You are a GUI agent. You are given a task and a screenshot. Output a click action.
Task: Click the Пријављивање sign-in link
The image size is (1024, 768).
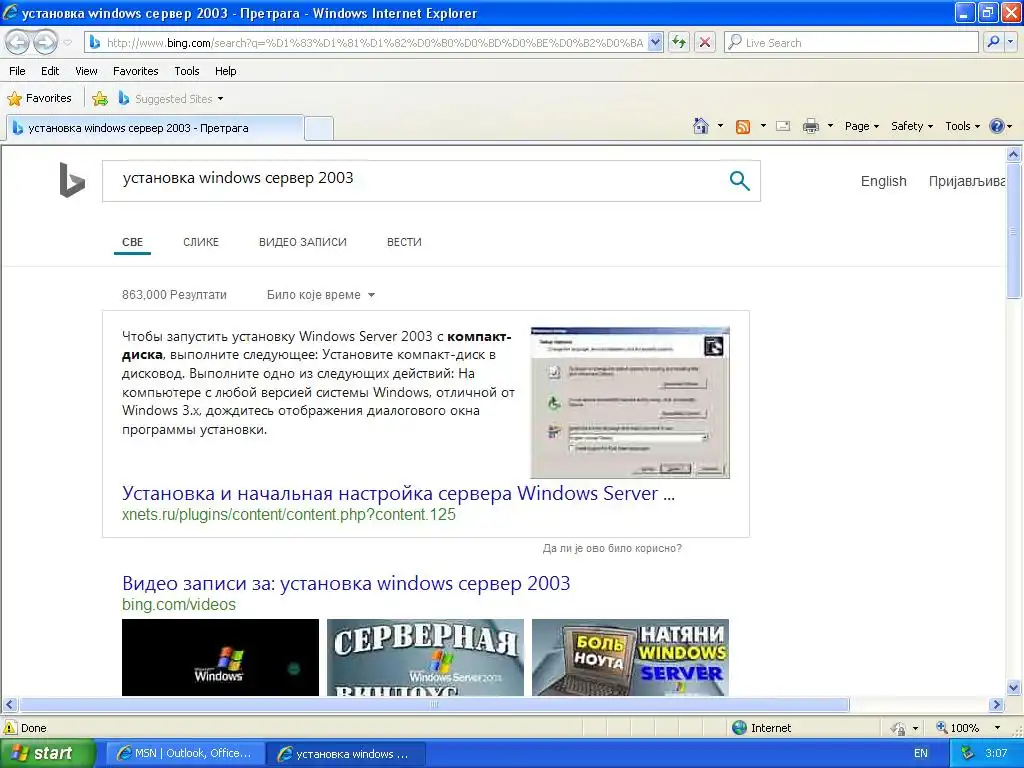pyautogui.click(x=967, y=182)
